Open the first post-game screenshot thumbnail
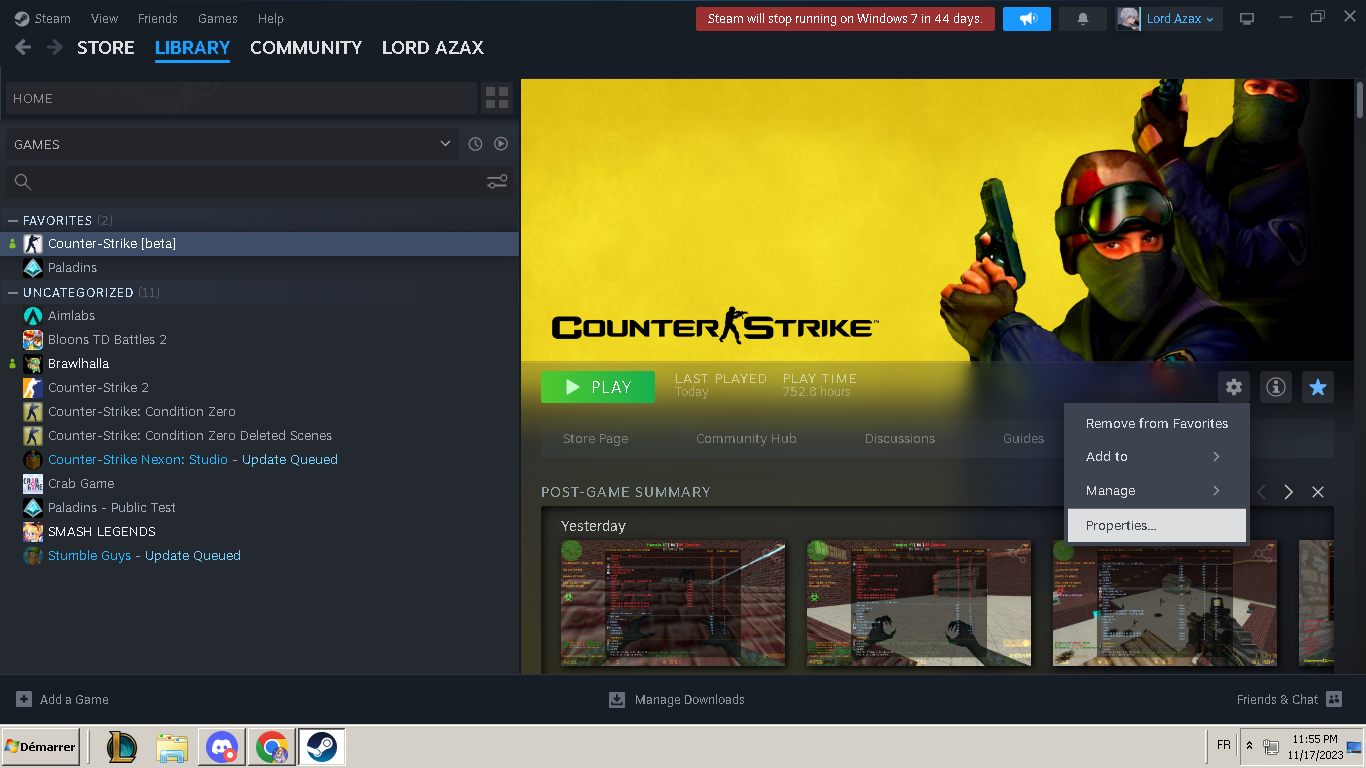This screenshot has width=1366, height=768. coord(673,603)
